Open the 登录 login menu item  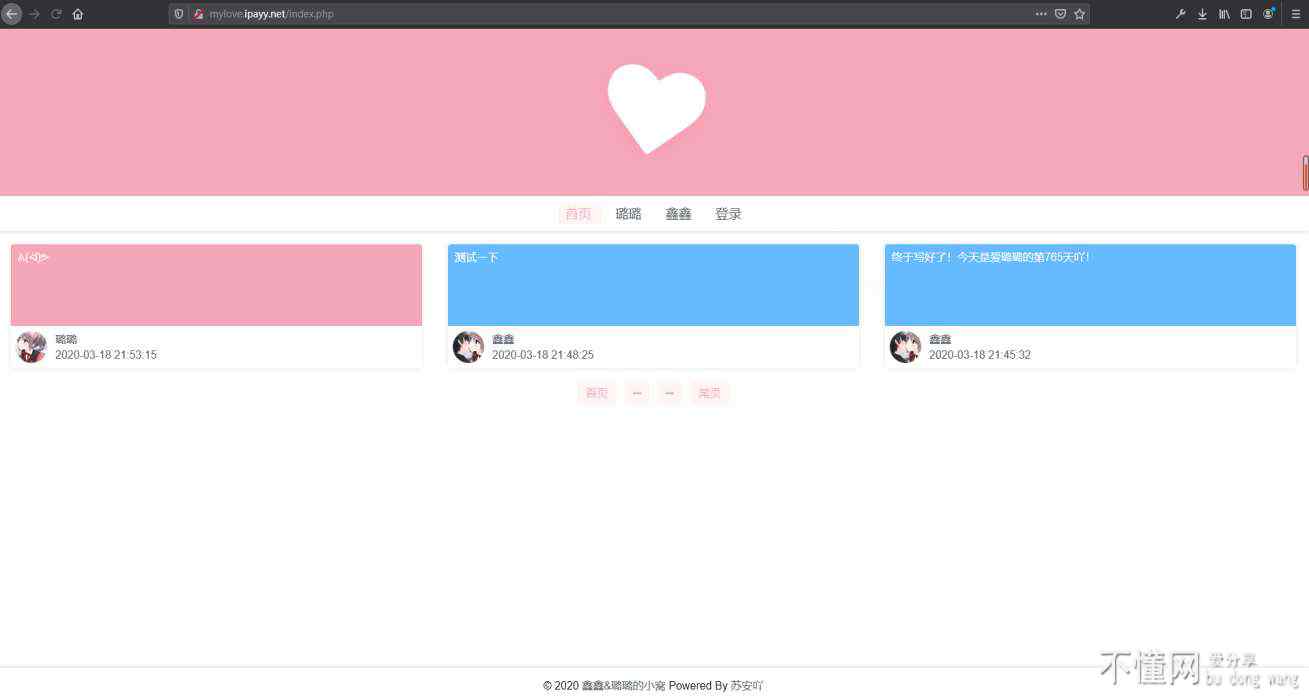coord(728,214)
